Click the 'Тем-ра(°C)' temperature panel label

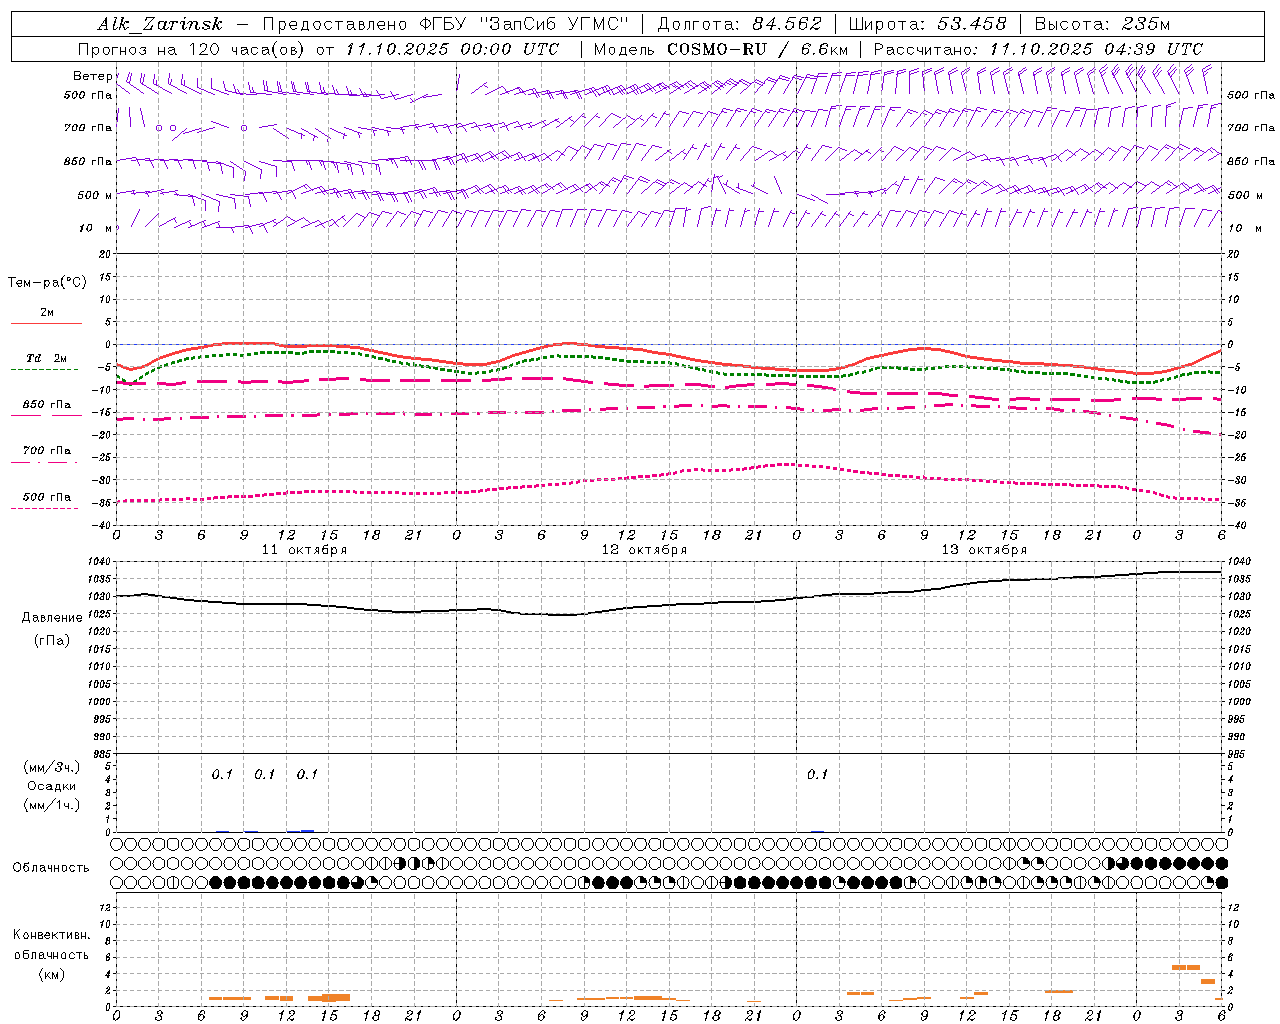(x=47, y=283)
